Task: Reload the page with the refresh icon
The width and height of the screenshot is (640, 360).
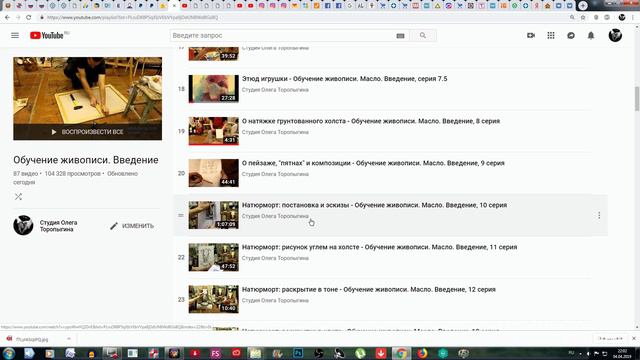Action: [29, 18]
